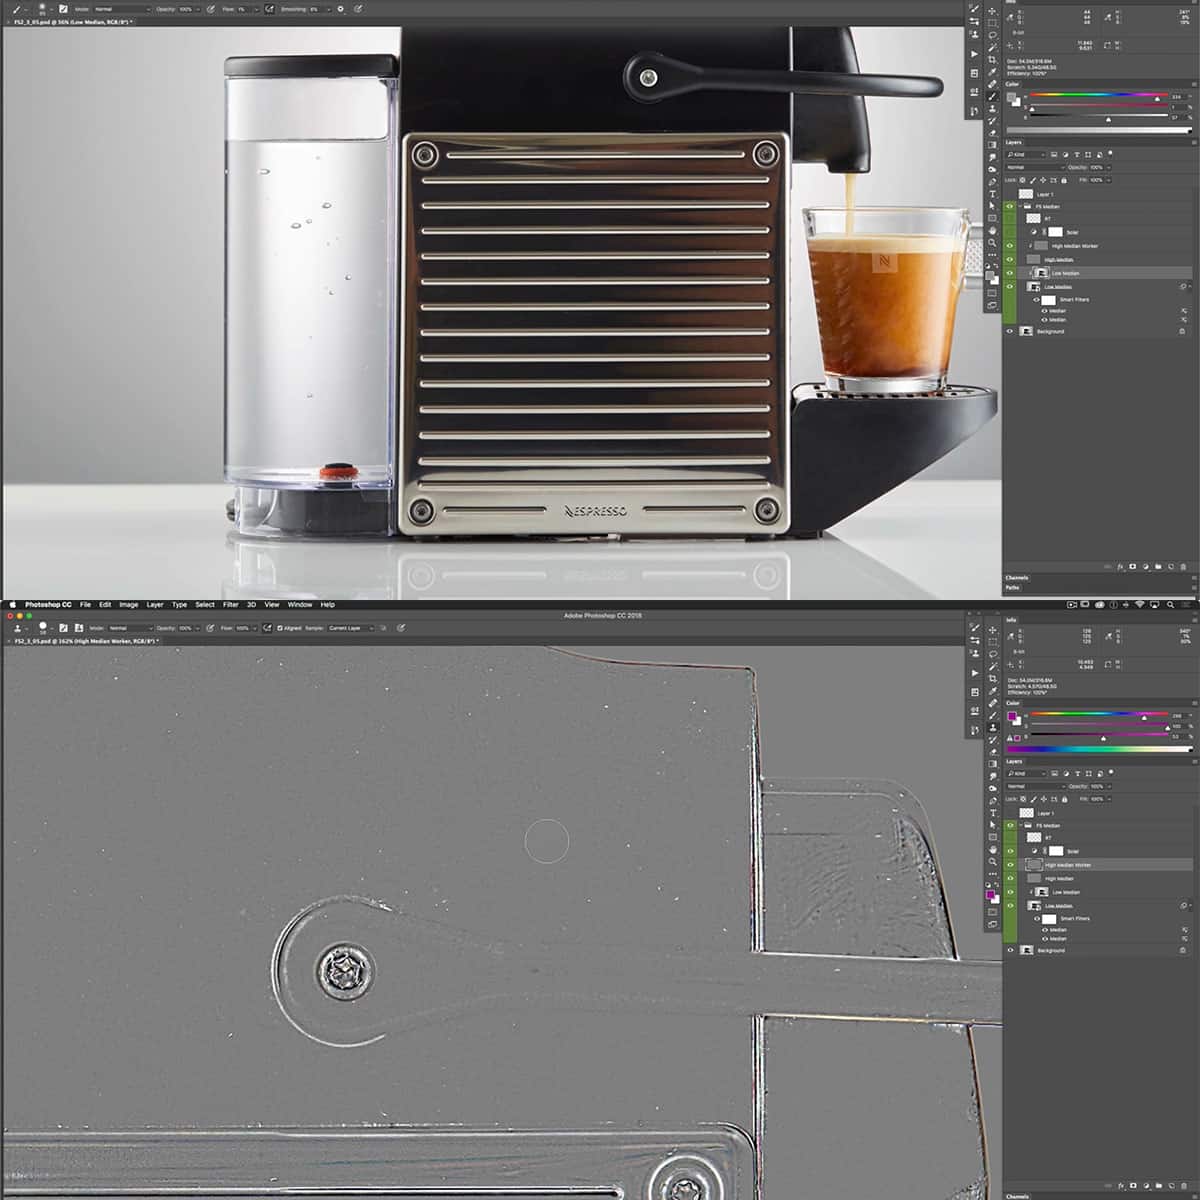Select the Type tool in upper window

coord(992,194)
